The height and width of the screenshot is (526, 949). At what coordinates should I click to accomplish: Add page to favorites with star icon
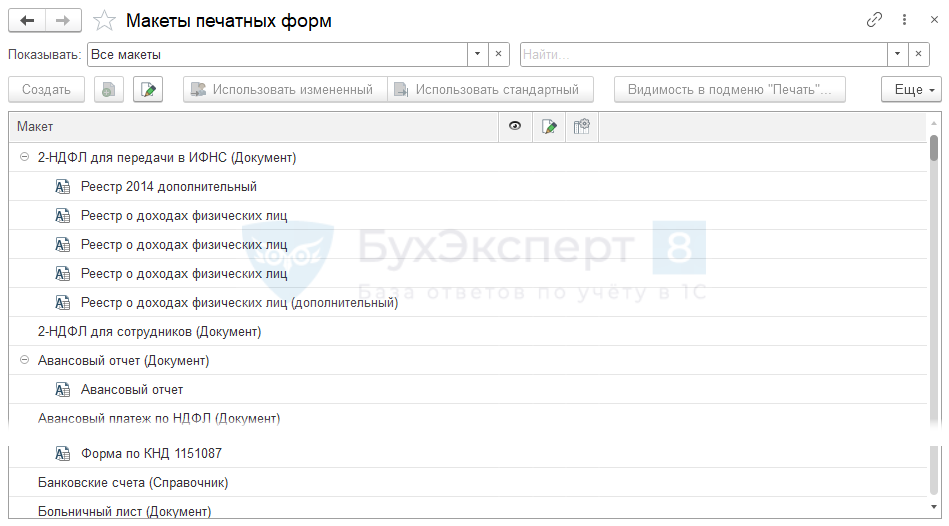[103, 21]
